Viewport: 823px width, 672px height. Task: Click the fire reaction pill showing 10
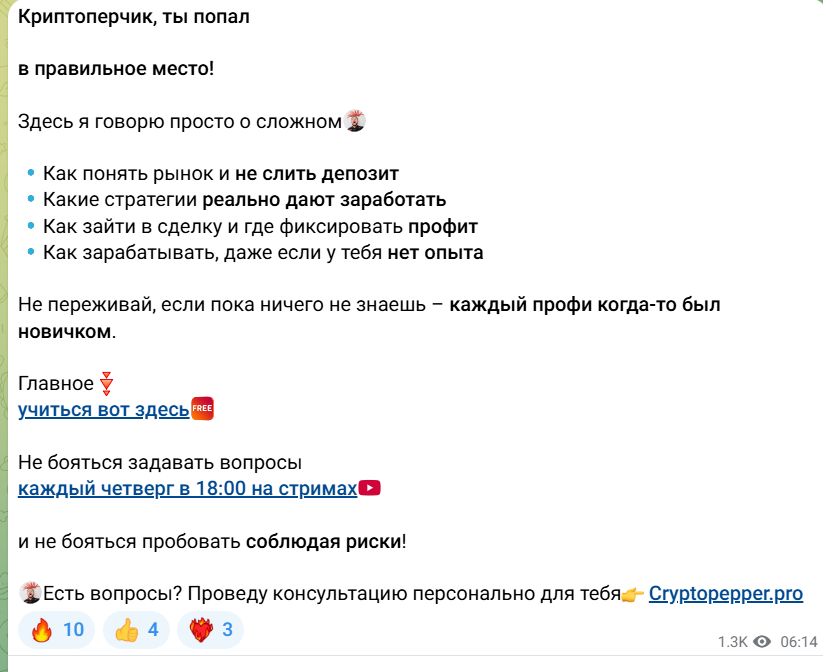click(56, 630)
